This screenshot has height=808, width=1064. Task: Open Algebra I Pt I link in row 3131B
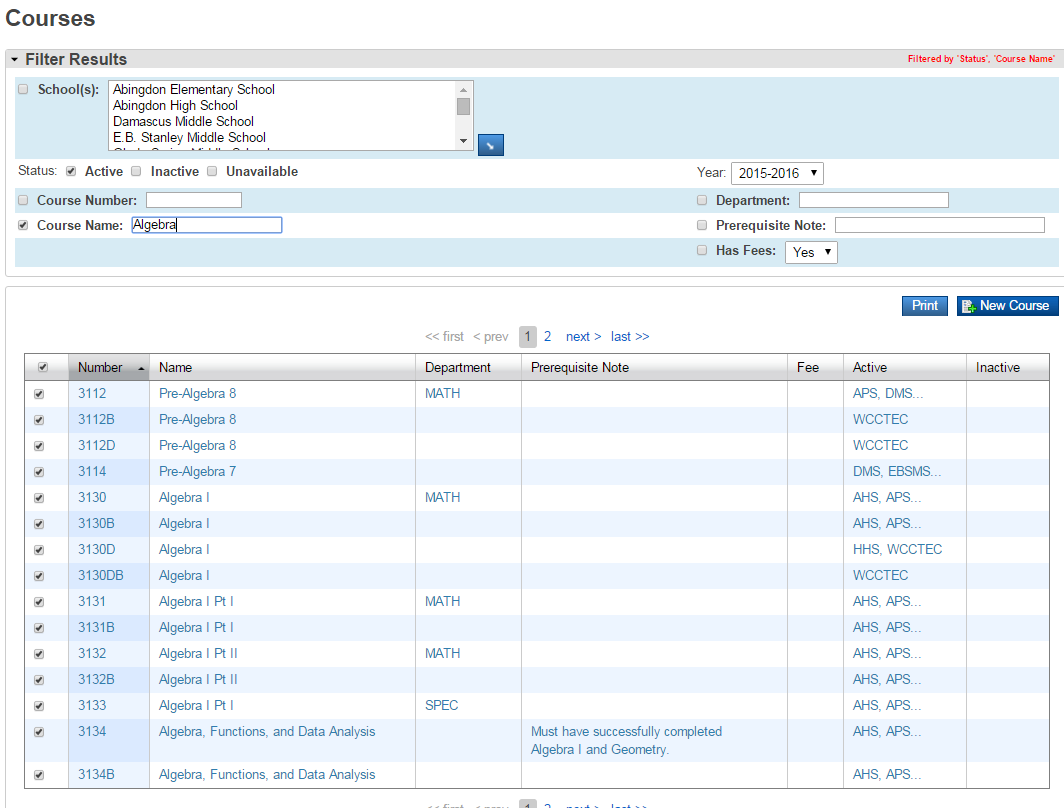196,628
